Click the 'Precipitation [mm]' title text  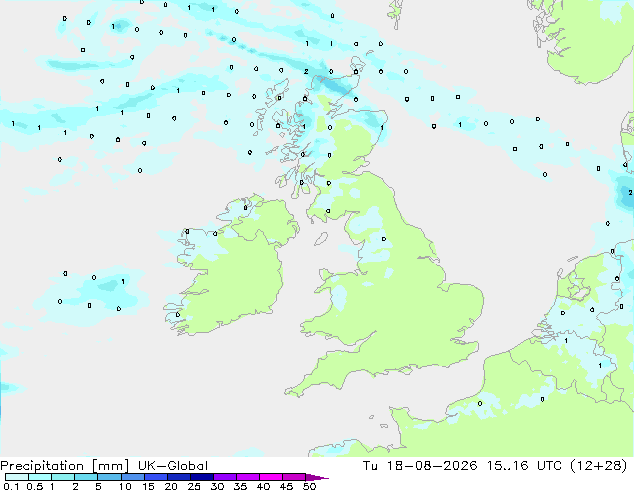click(64, 466)
